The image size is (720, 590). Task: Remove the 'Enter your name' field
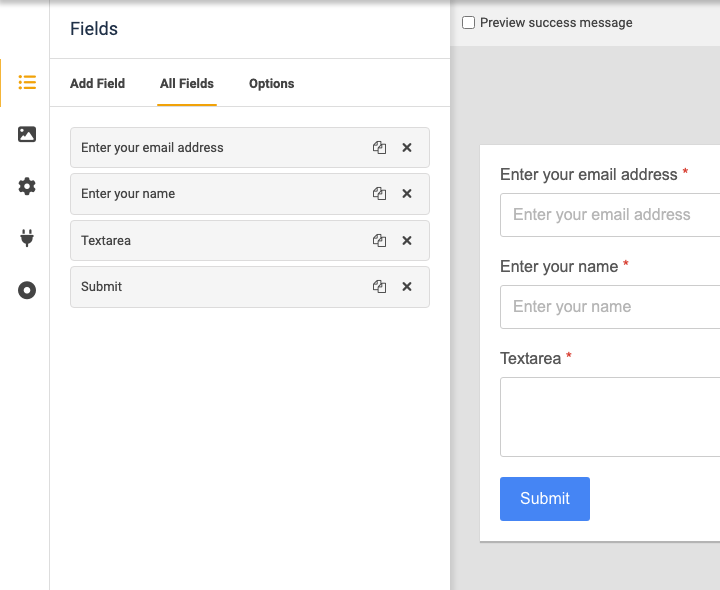coord(407,193)
